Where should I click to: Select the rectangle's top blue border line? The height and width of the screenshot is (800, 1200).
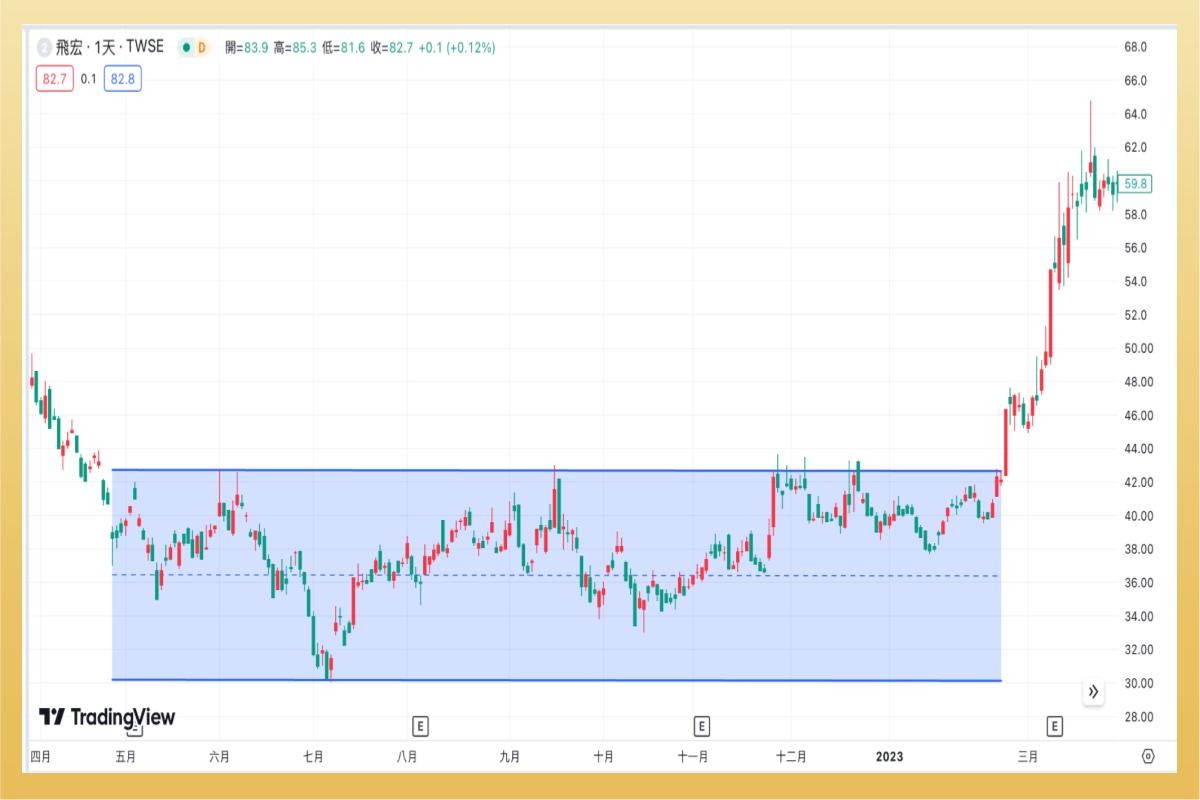pos(556,470)
